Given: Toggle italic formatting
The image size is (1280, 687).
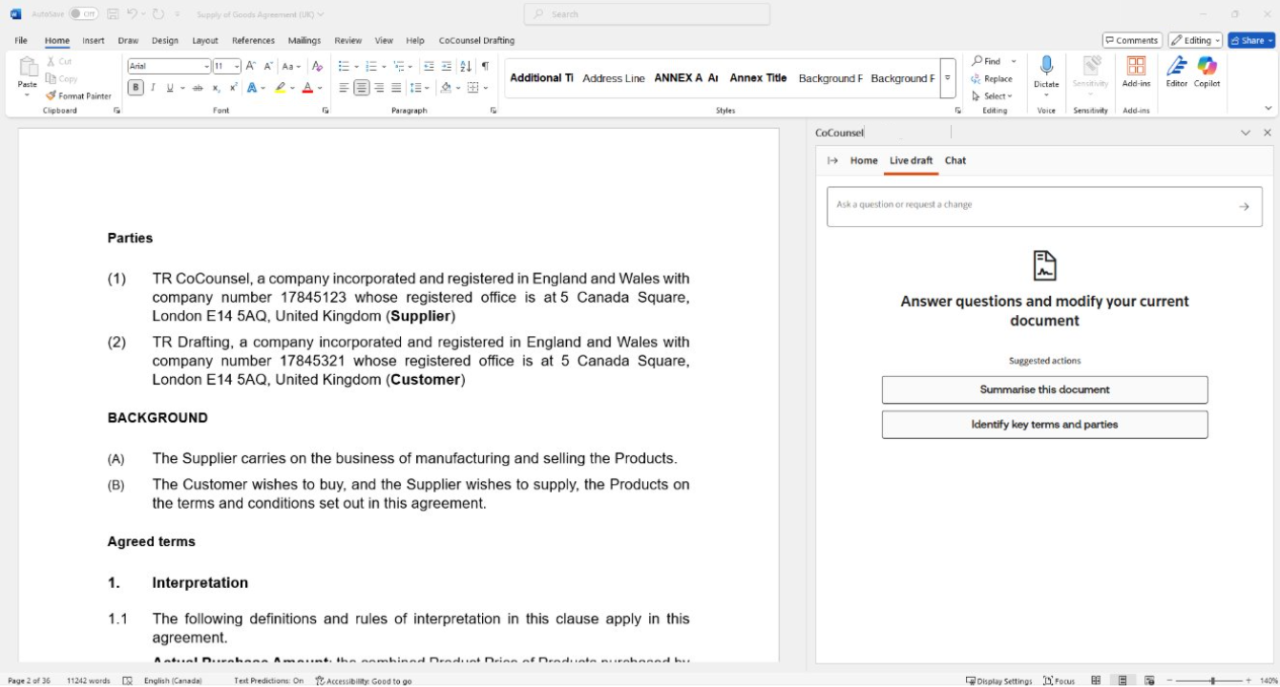Looking at the screenshot, I should coord(153,88).
